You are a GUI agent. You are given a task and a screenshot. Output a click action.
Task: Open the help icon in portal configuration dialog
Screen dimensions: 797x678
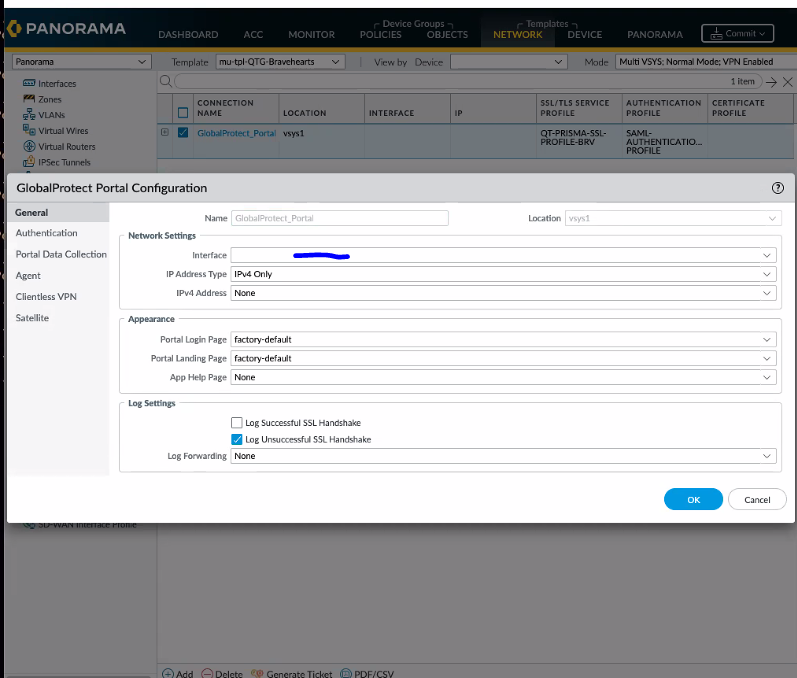(777, 188)
